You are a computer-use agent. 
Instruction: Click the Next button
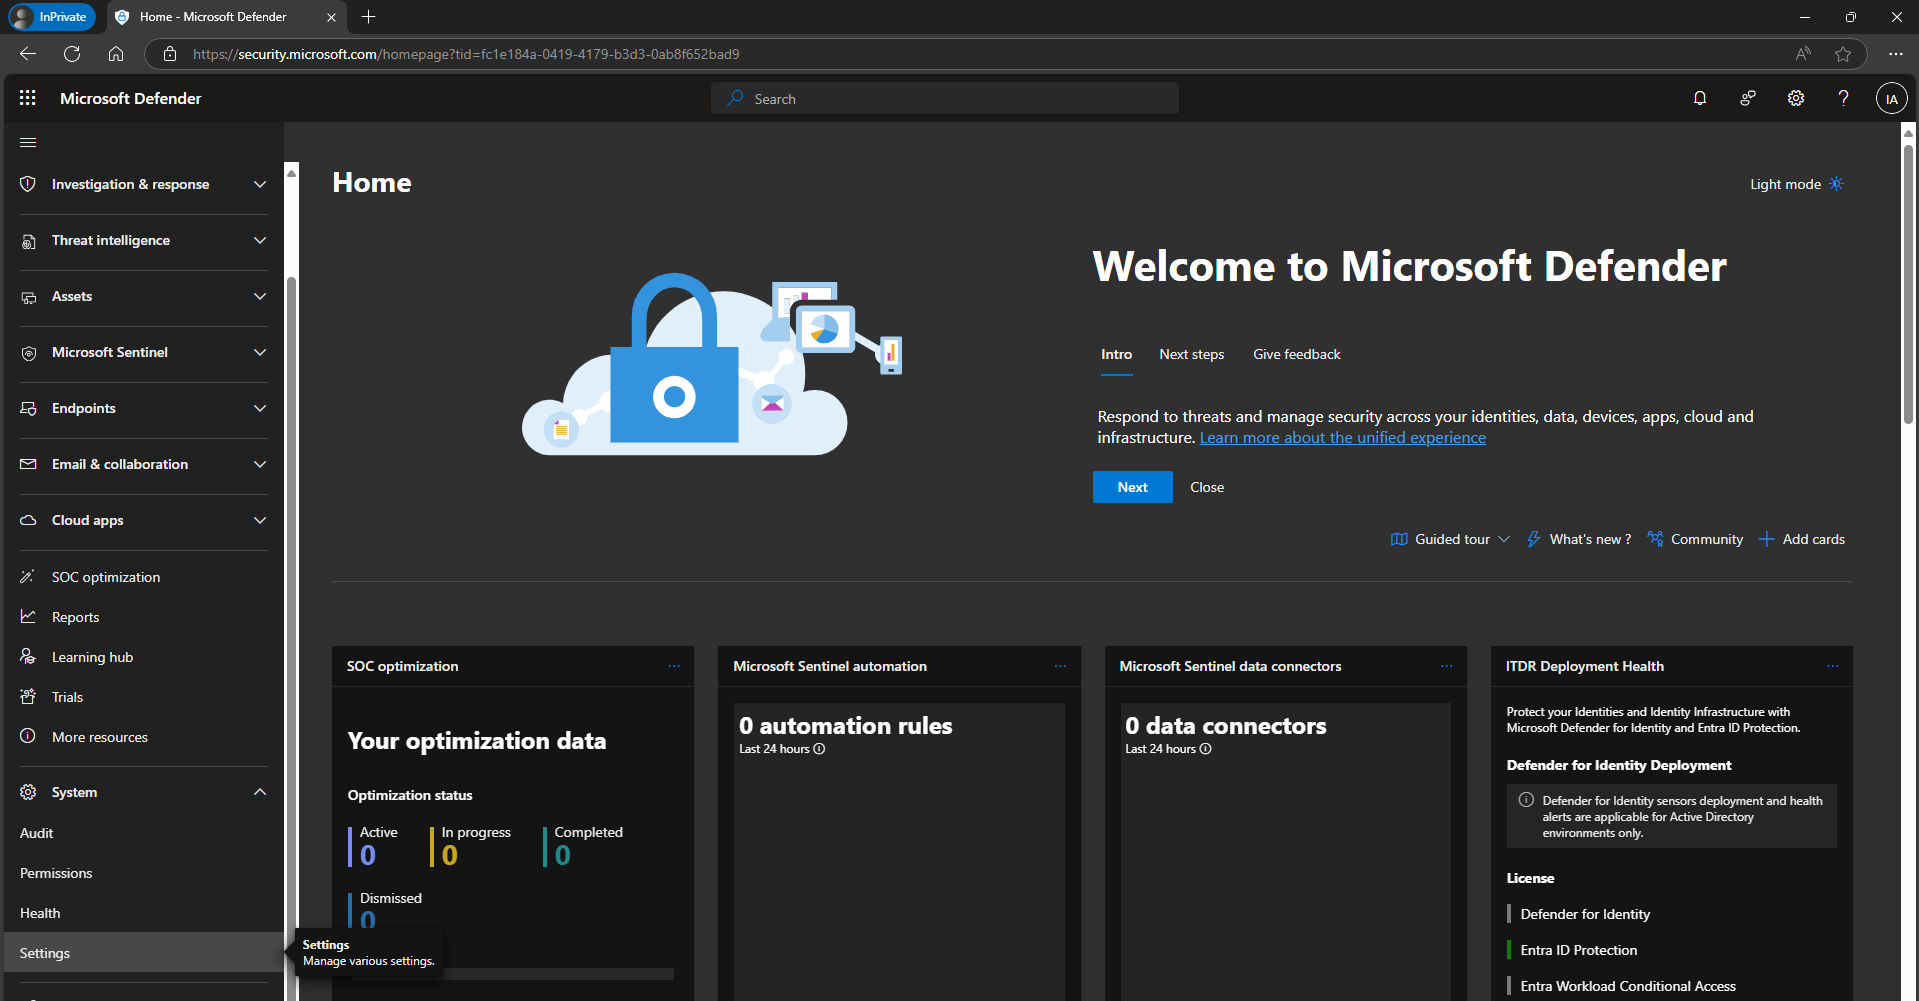[1132, 487]
